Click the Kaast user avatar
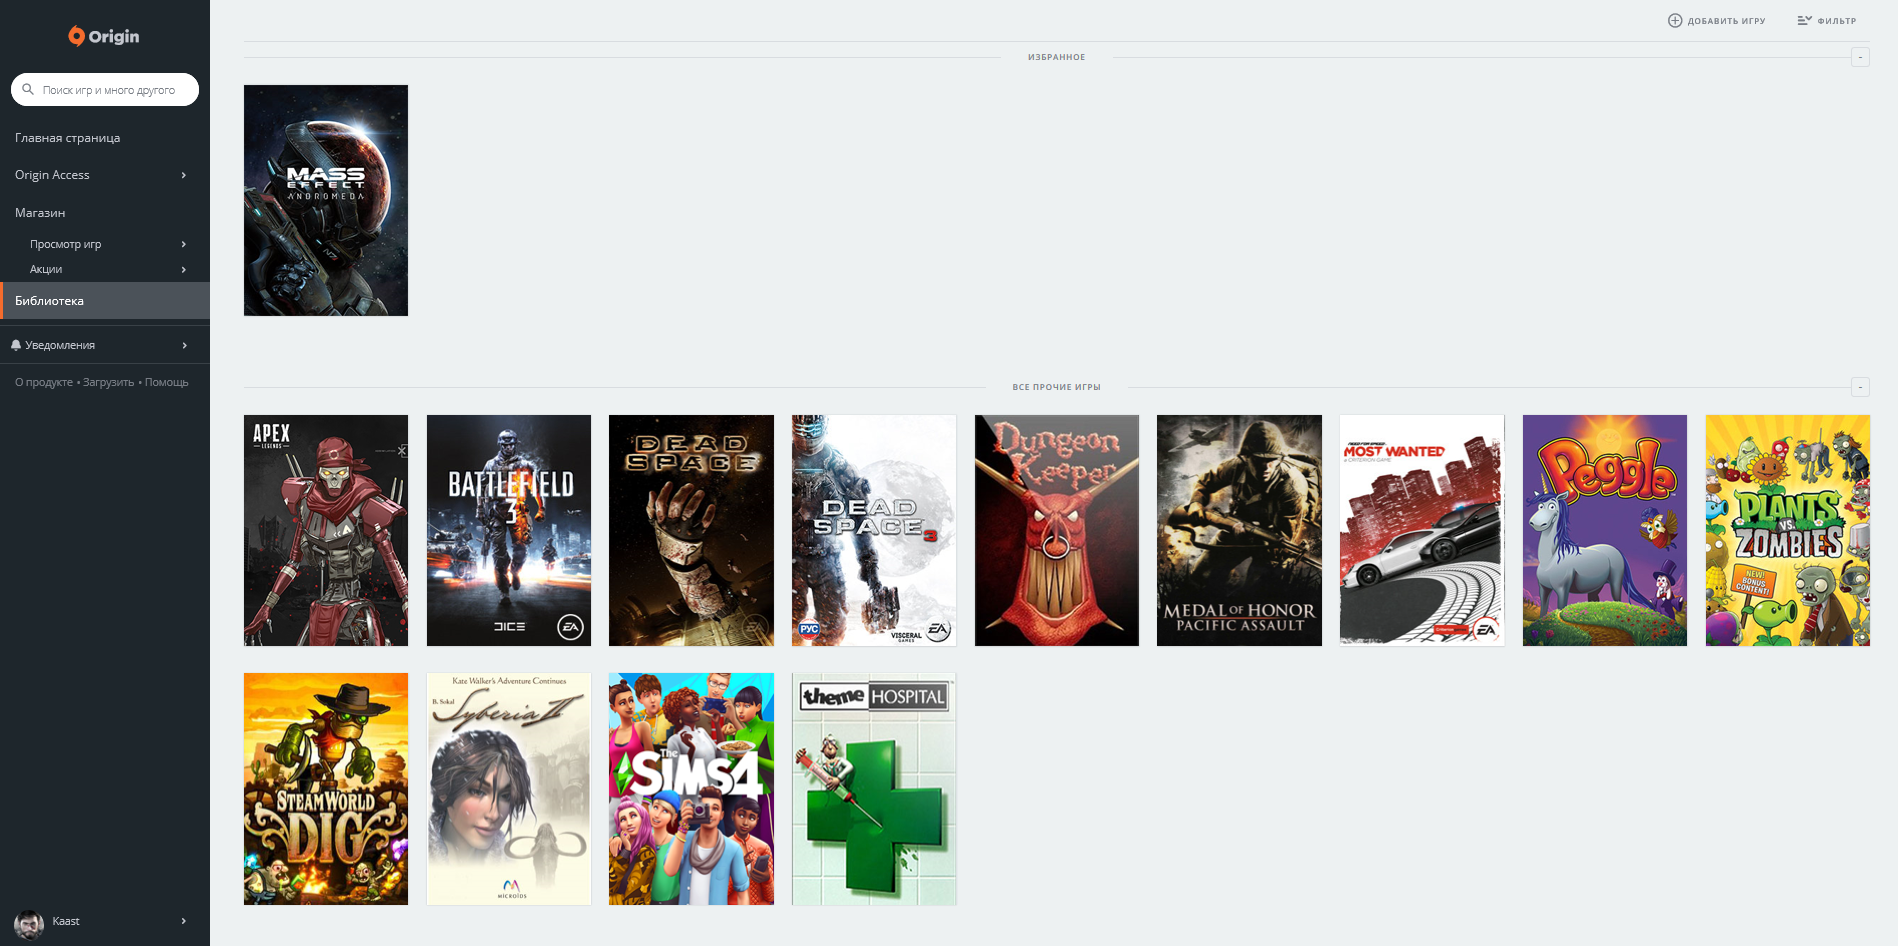This screenshot has width=1898, height=946. point(29,923)
